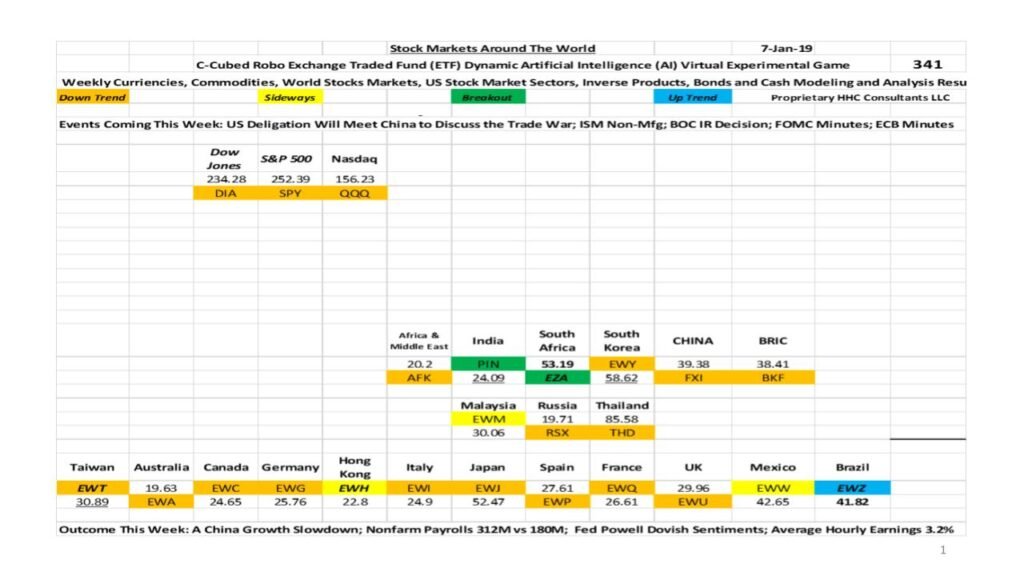Select the FXI ticker under CHINA
Image resolution: width=1024 pixels, height=576 pixels.
tap(692, 379)
